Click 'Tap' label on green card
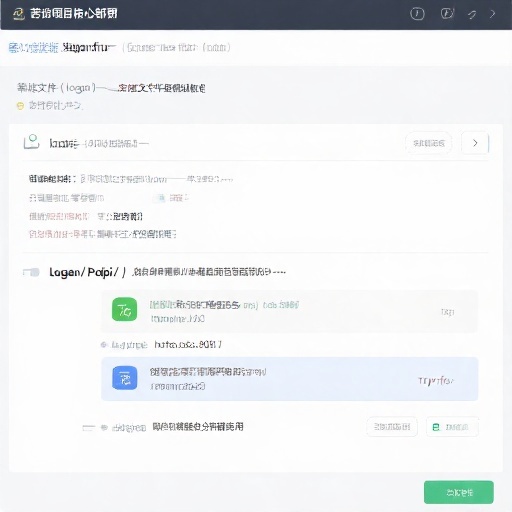 (447, 312)
